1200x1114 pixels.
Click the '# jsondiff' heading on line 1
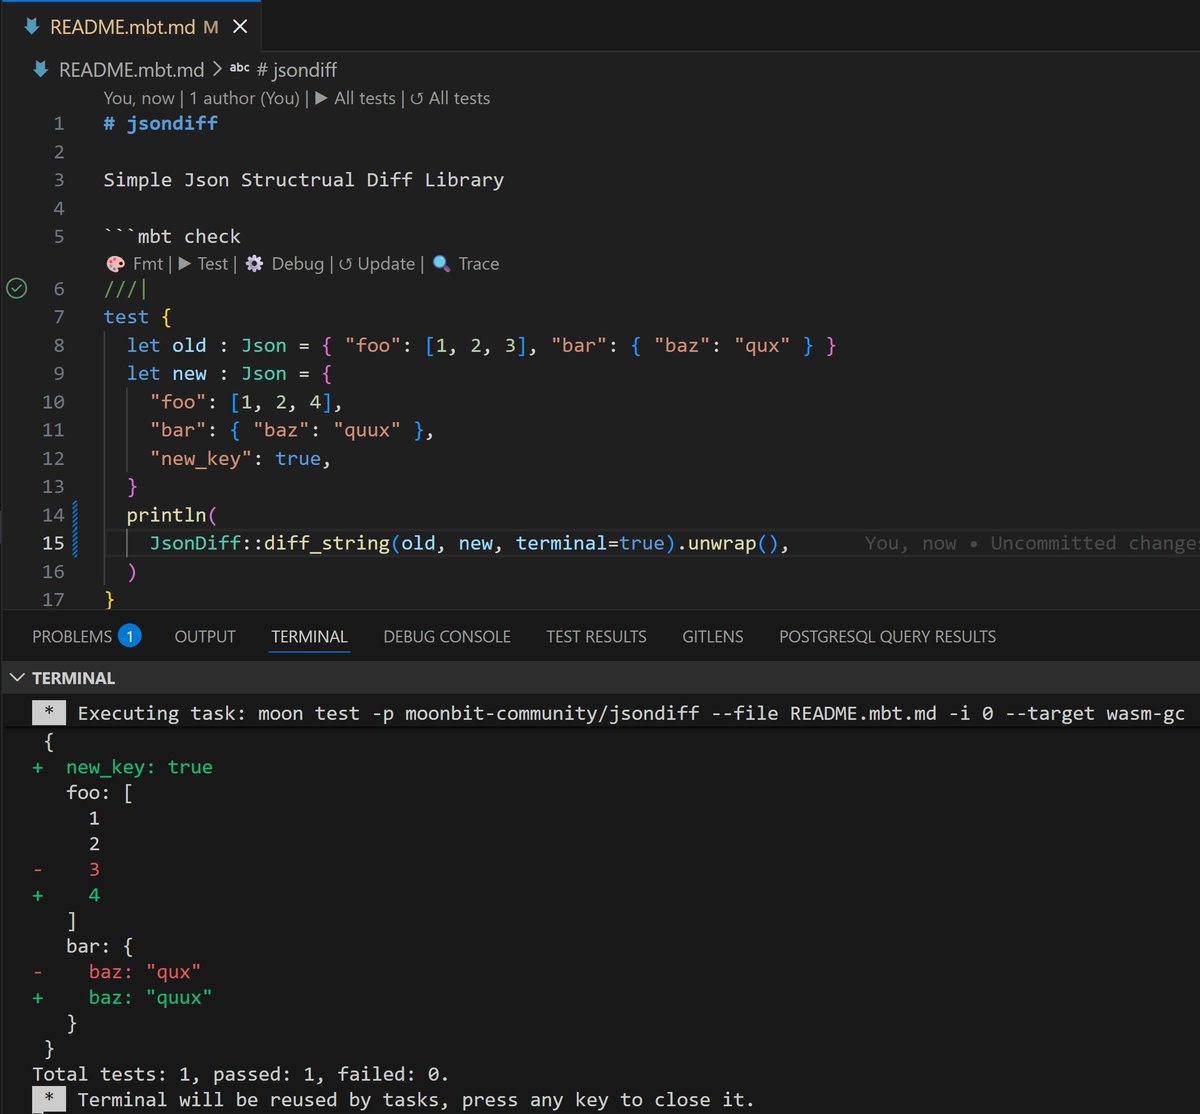[160, 124]
